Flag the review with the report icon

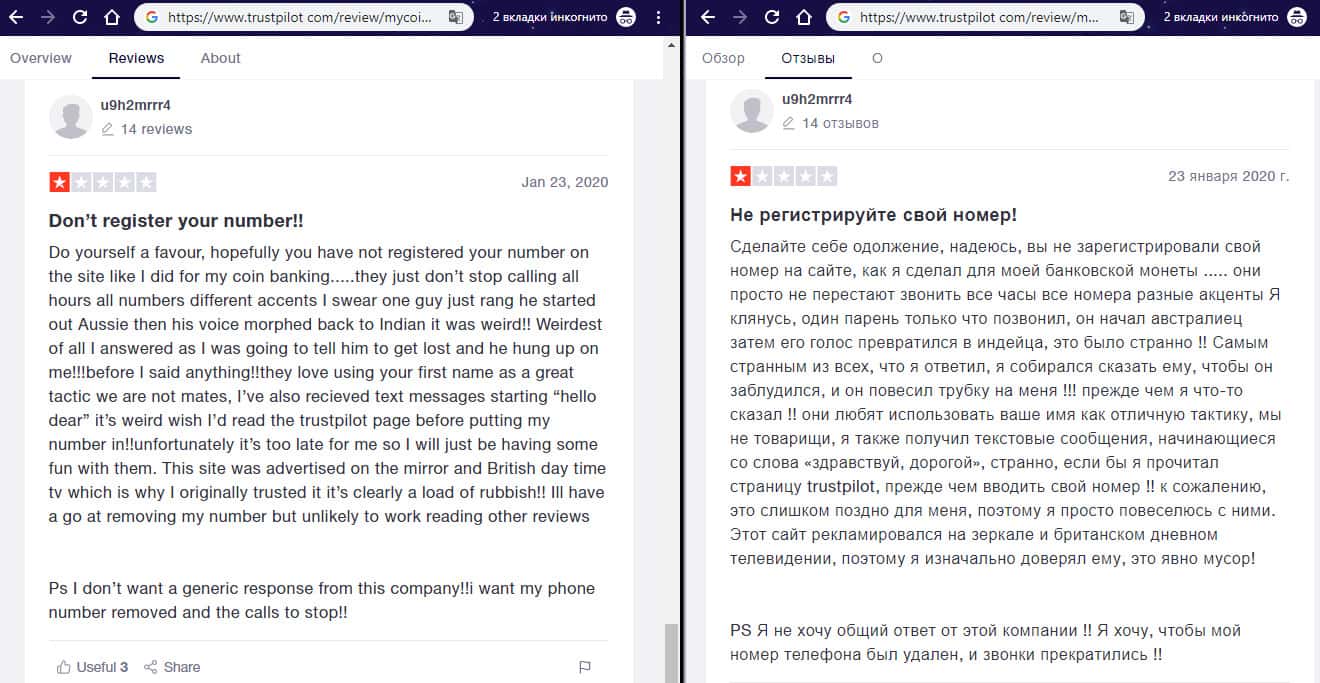tap(585, 667)
